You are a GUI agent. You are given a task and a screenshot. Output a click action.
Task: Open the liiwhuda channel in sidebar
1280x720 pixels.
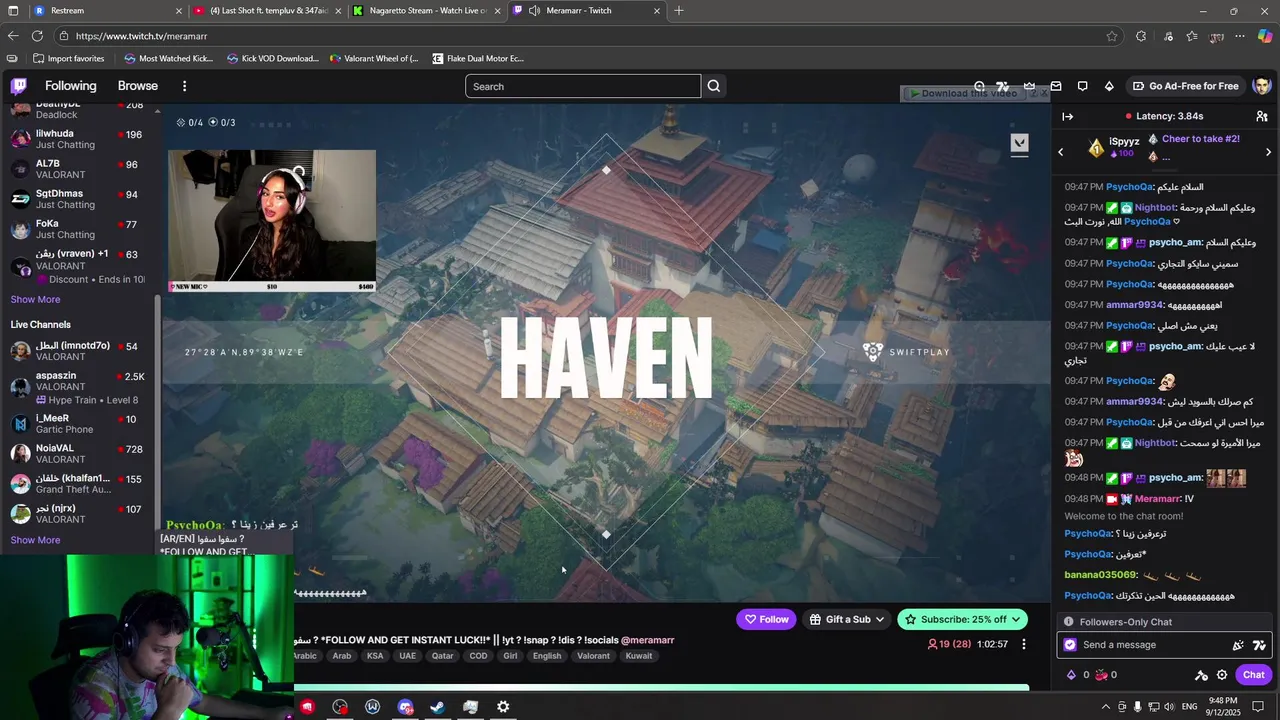point(78,139)
